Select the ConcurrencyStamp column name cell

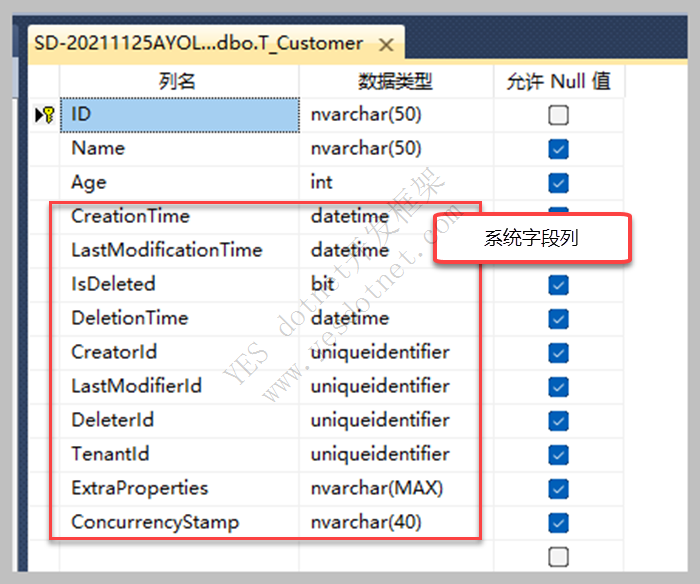click(x=179, y=522)
